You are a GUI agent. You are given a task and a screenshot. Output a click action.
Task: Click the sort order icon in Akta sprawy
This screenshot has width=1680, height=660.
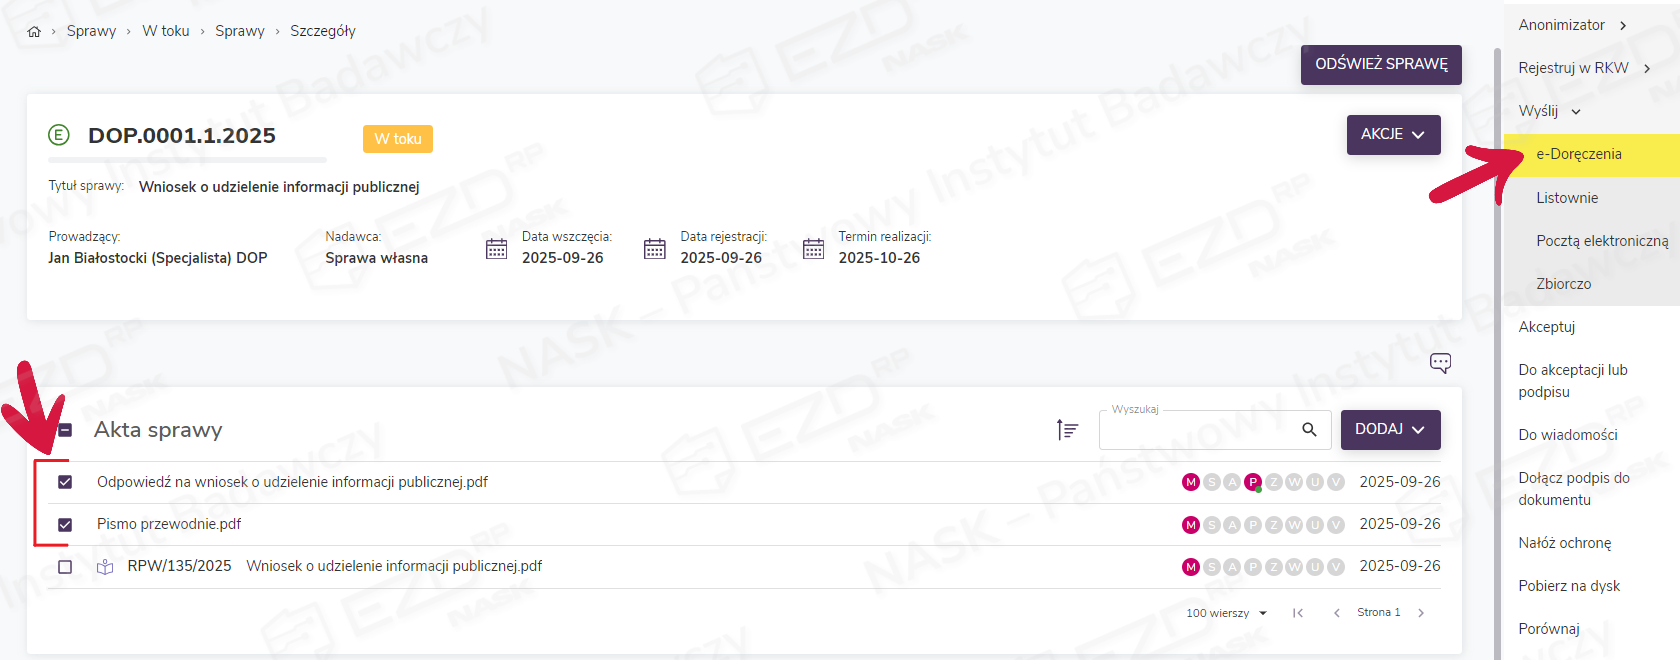1067,430
